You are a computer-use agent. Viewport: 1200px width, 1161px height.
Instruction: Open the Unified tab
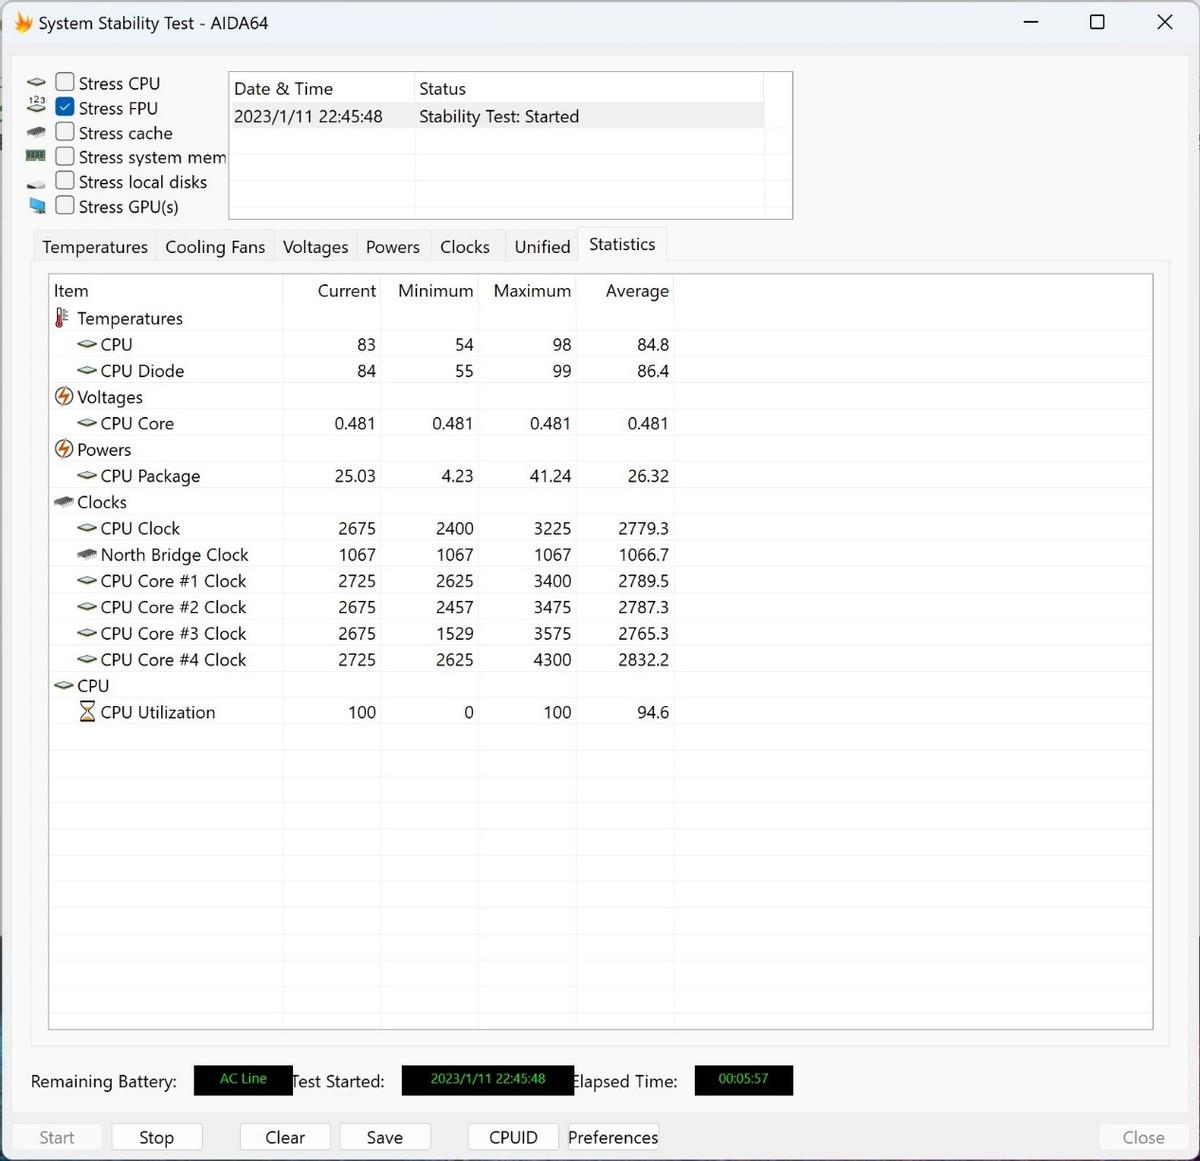(x=542, y=247)
